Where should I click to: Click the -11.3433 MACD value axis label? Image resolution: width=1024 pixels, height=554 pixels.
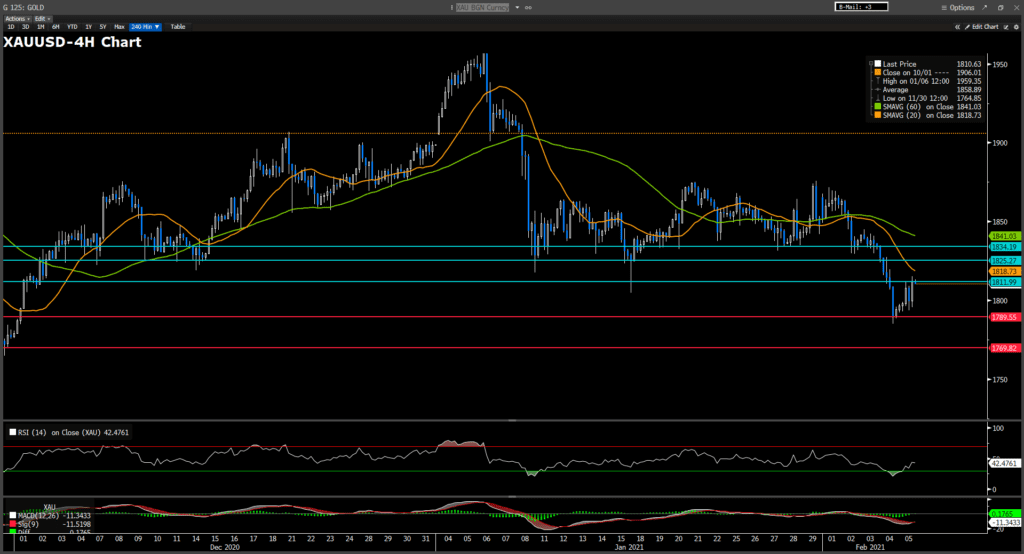[x=1004, y=523]
